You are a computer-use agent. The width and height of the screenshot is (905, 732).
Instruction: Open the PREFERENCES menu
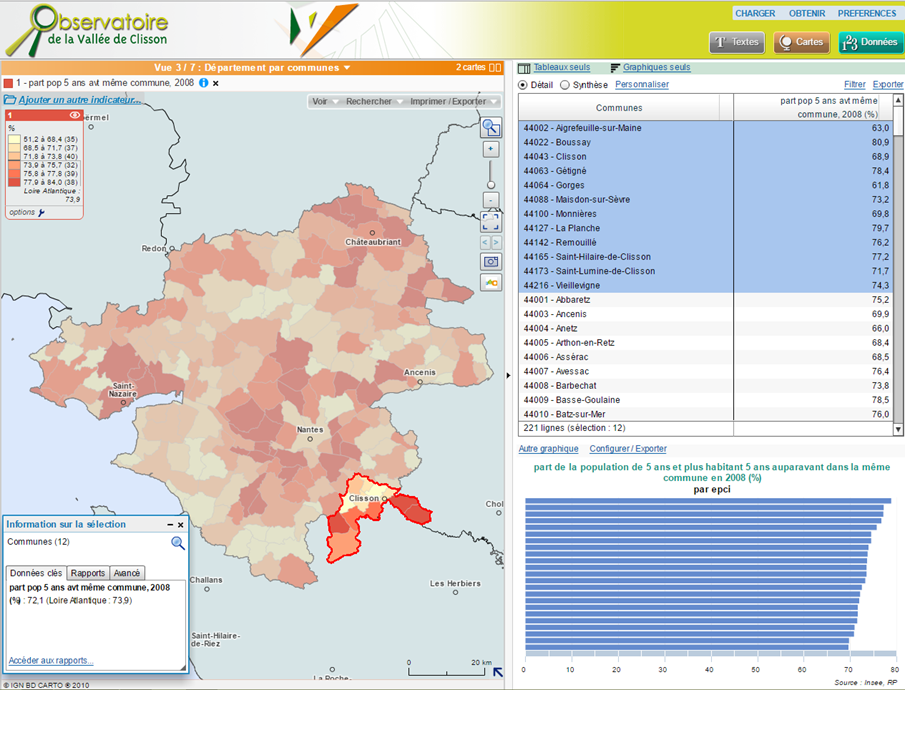(x=867, y=13)
